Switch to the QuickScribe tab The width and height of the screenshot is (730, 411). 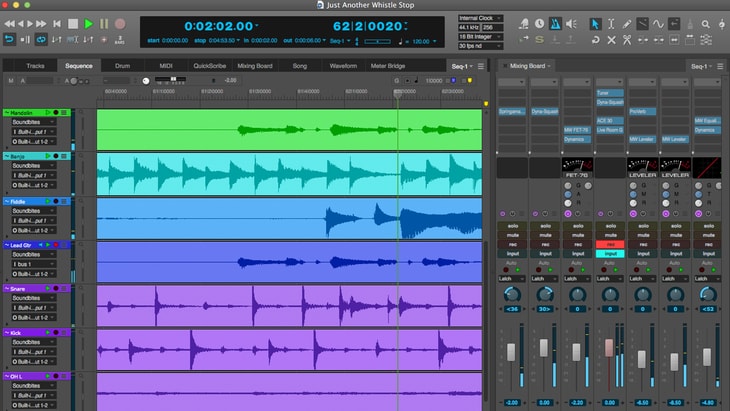210,66
